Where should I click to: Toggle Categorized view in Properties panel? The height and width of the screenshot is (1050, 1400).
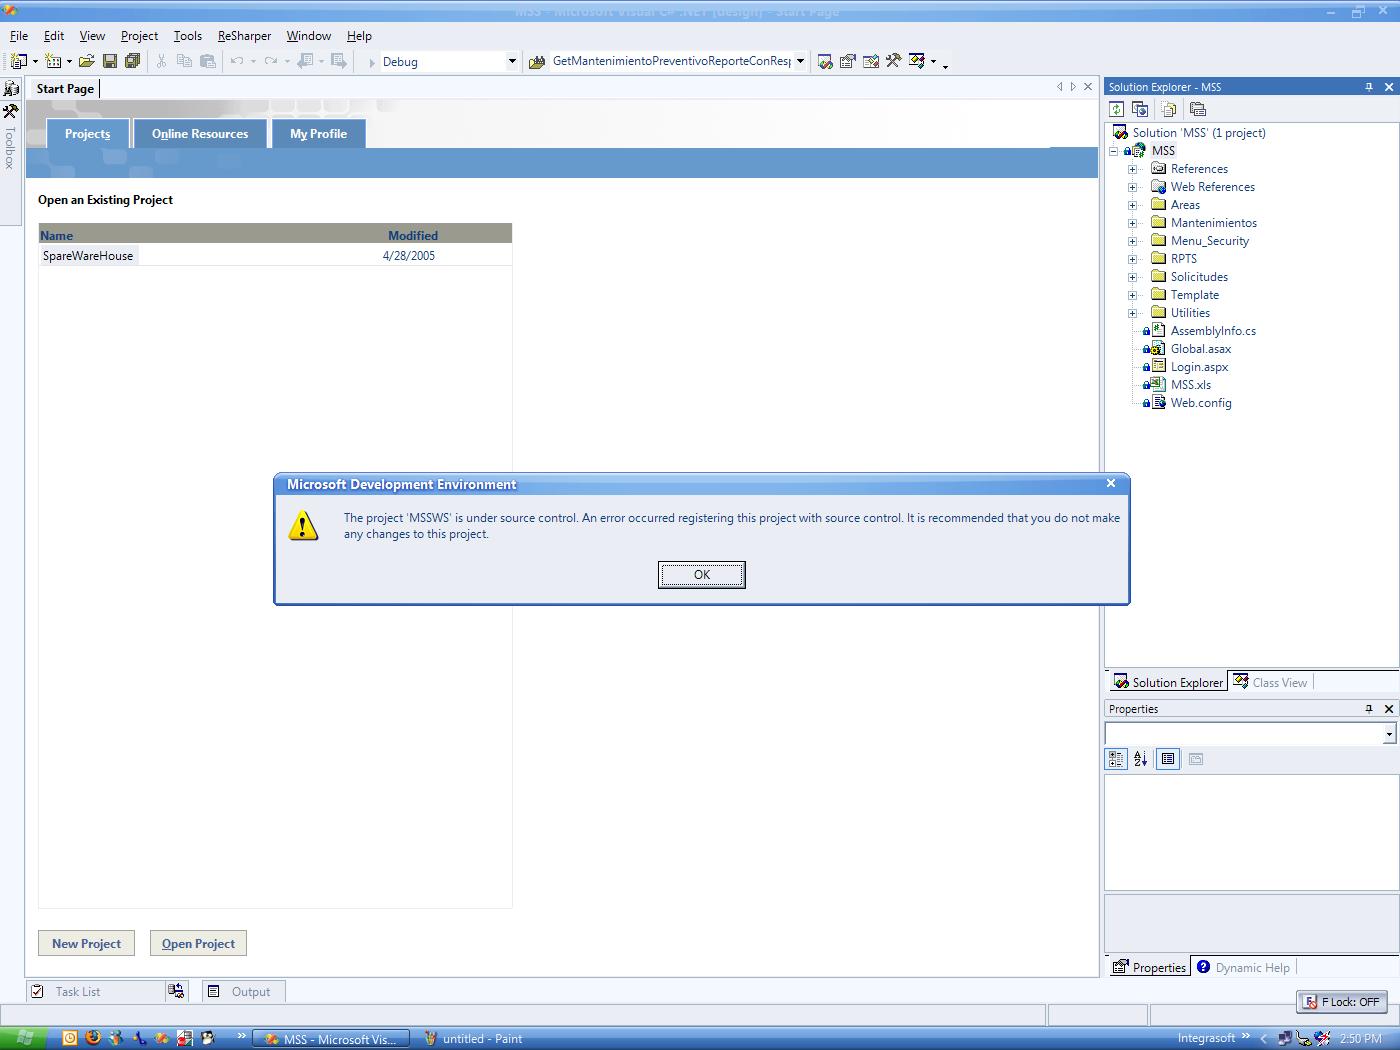click(1116, 759)
